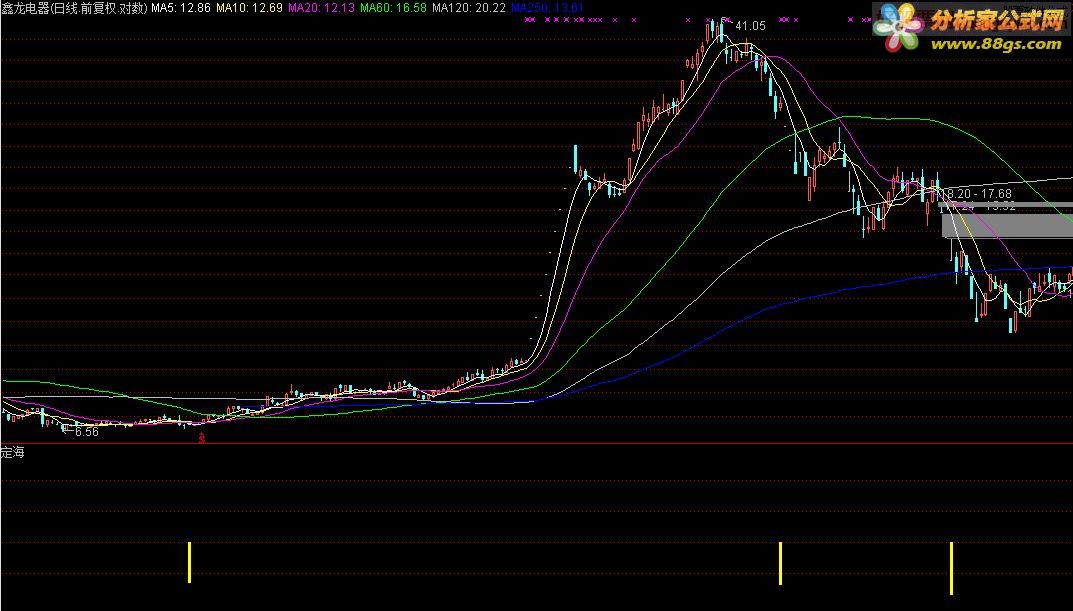Select the MA20: 12.13 indicator label
1073x611 pixels.
[x=320, y=8]
